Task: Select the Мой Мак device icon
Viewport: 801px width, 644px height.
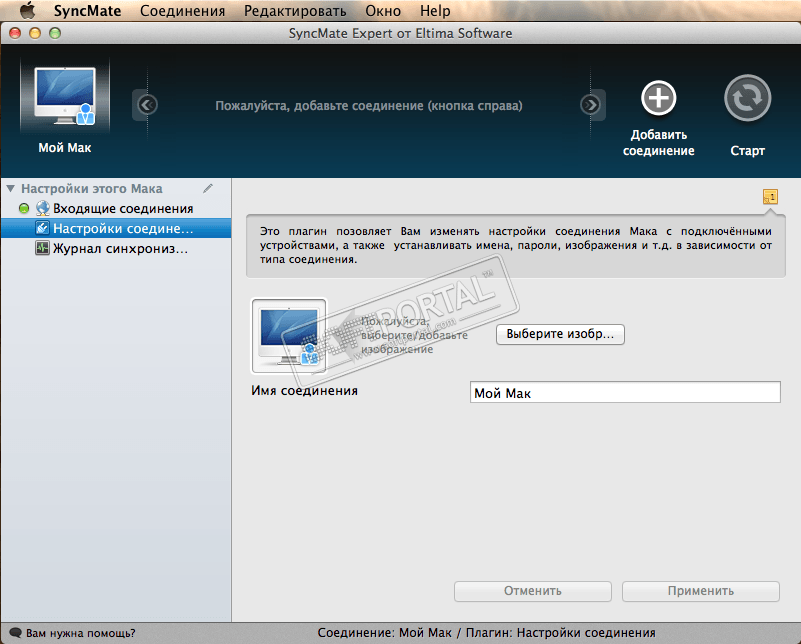Action: (65, 97)
